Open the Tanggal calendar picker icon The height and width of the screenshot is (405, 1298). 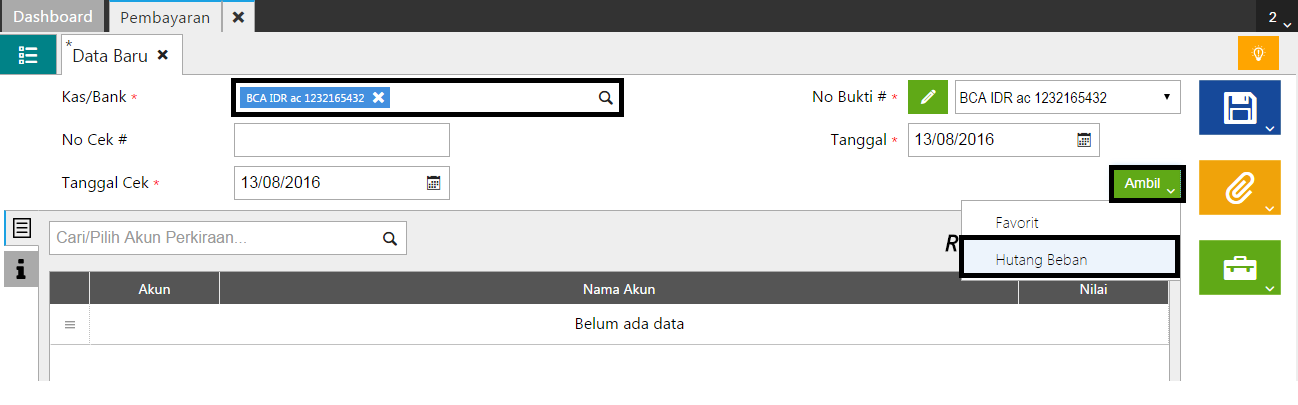[x=1083, y=140]
